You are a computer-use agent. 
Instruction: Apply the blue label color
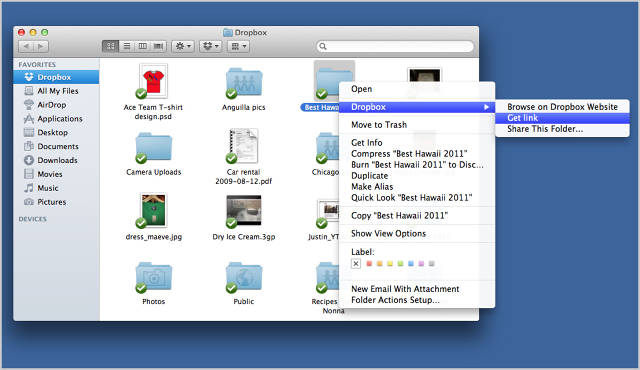[x=411, y=264]
